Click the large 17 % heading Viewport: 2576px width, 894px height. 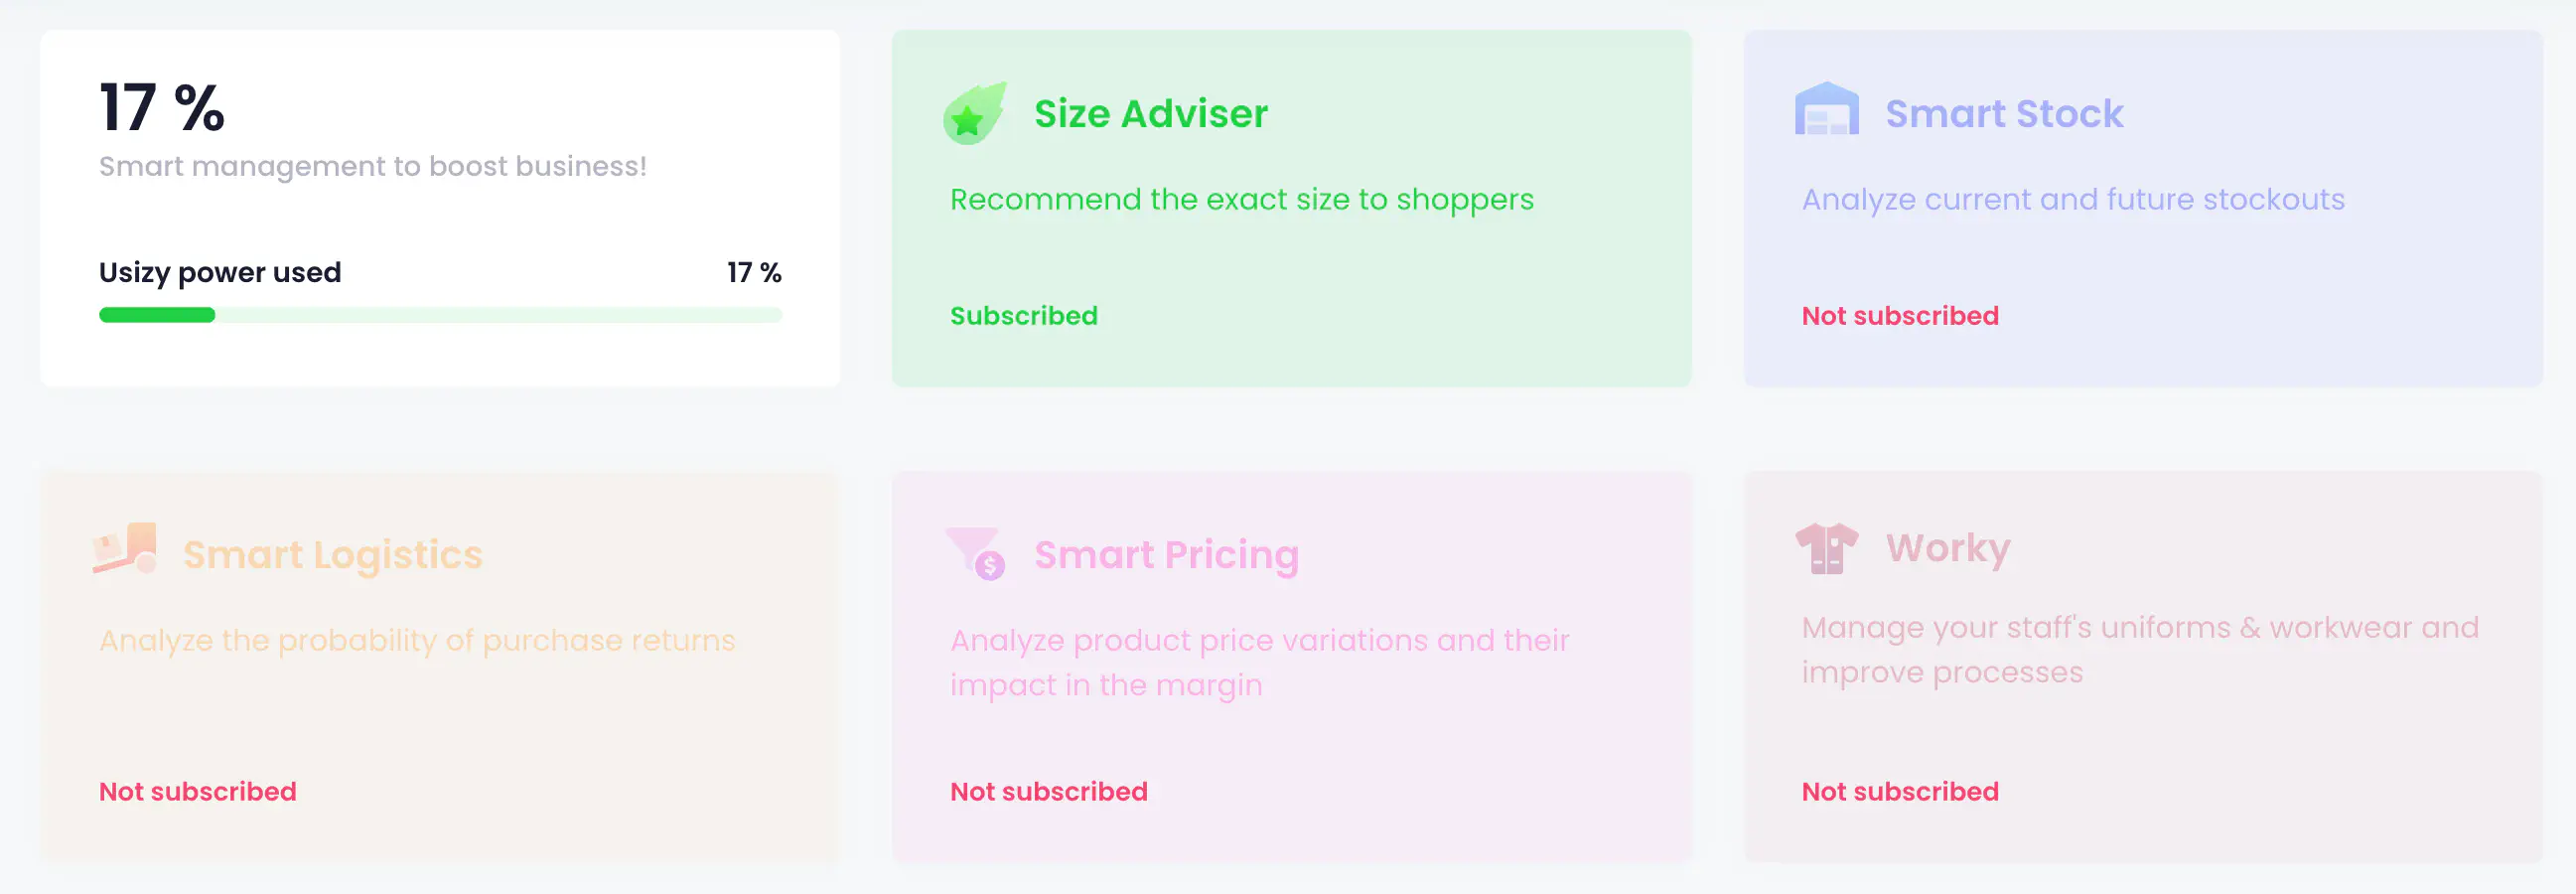pos(162,107)
